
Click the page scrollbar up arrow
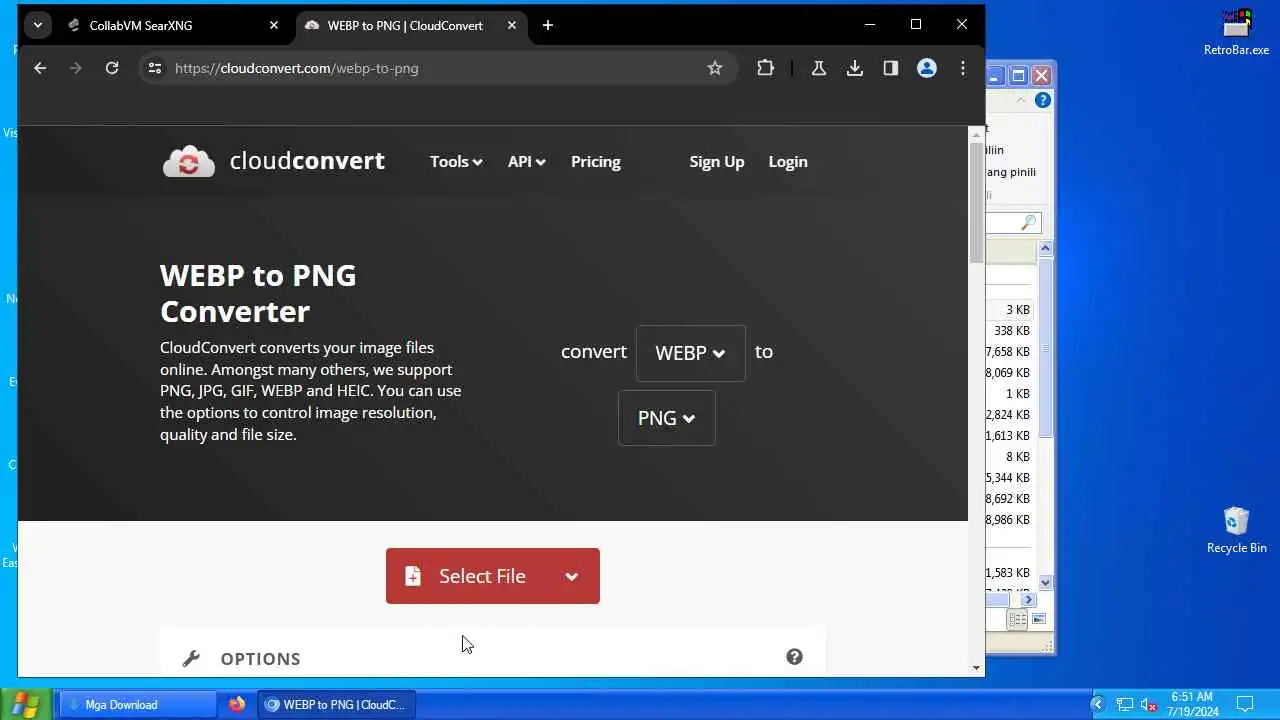[976, 133]
